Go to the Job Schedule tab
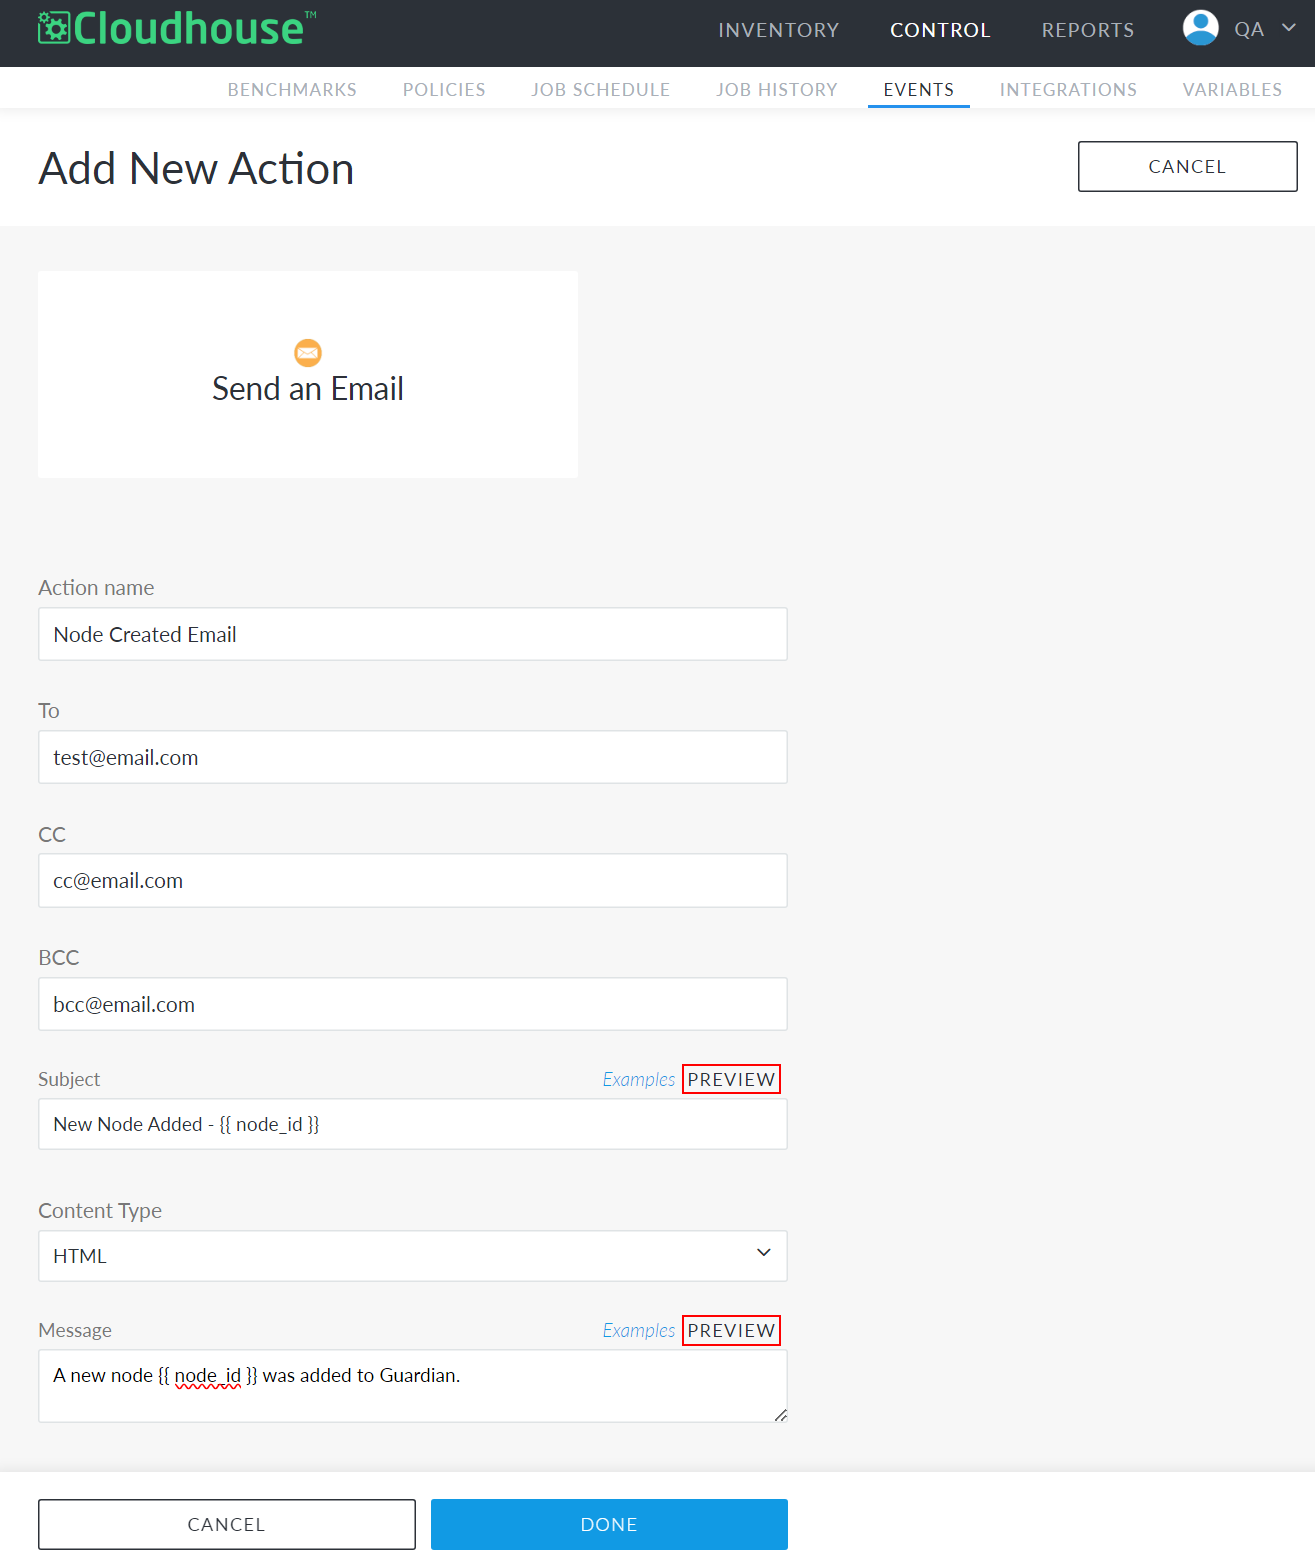Image resolution: width=1315 pixels, height=1558 pixels. coord(601,90)
